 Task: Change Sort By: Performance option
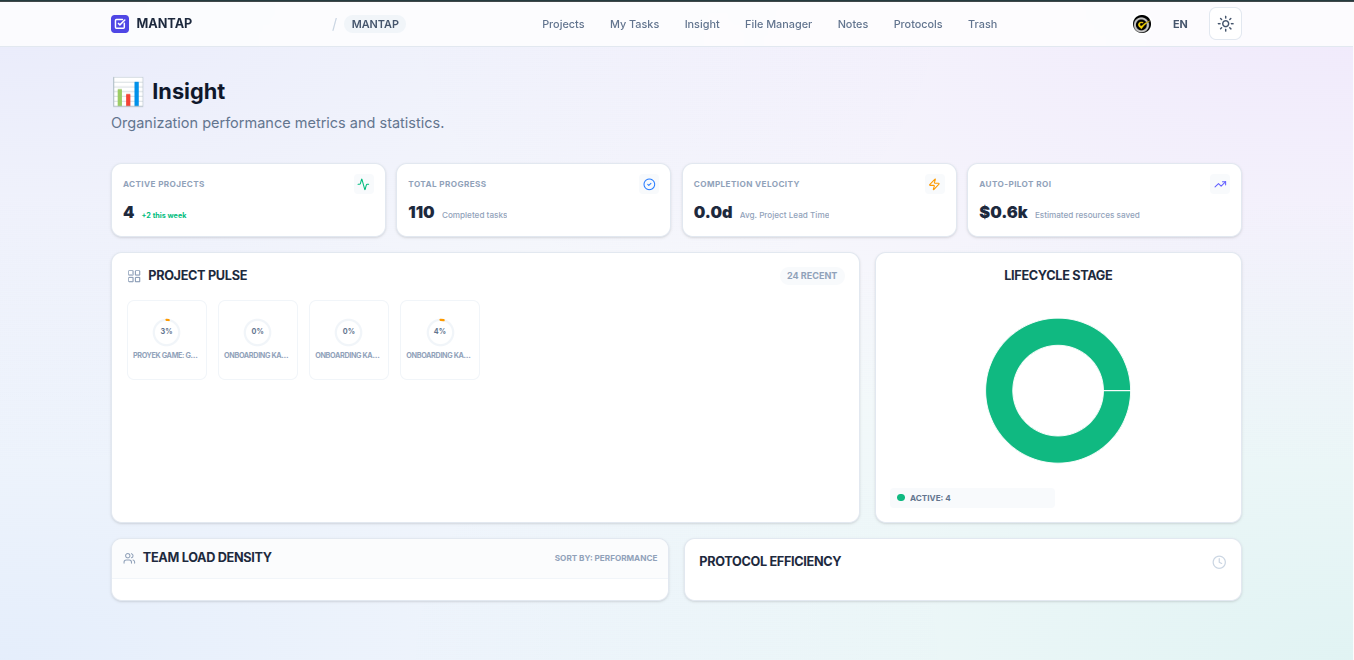pos(606,558)
